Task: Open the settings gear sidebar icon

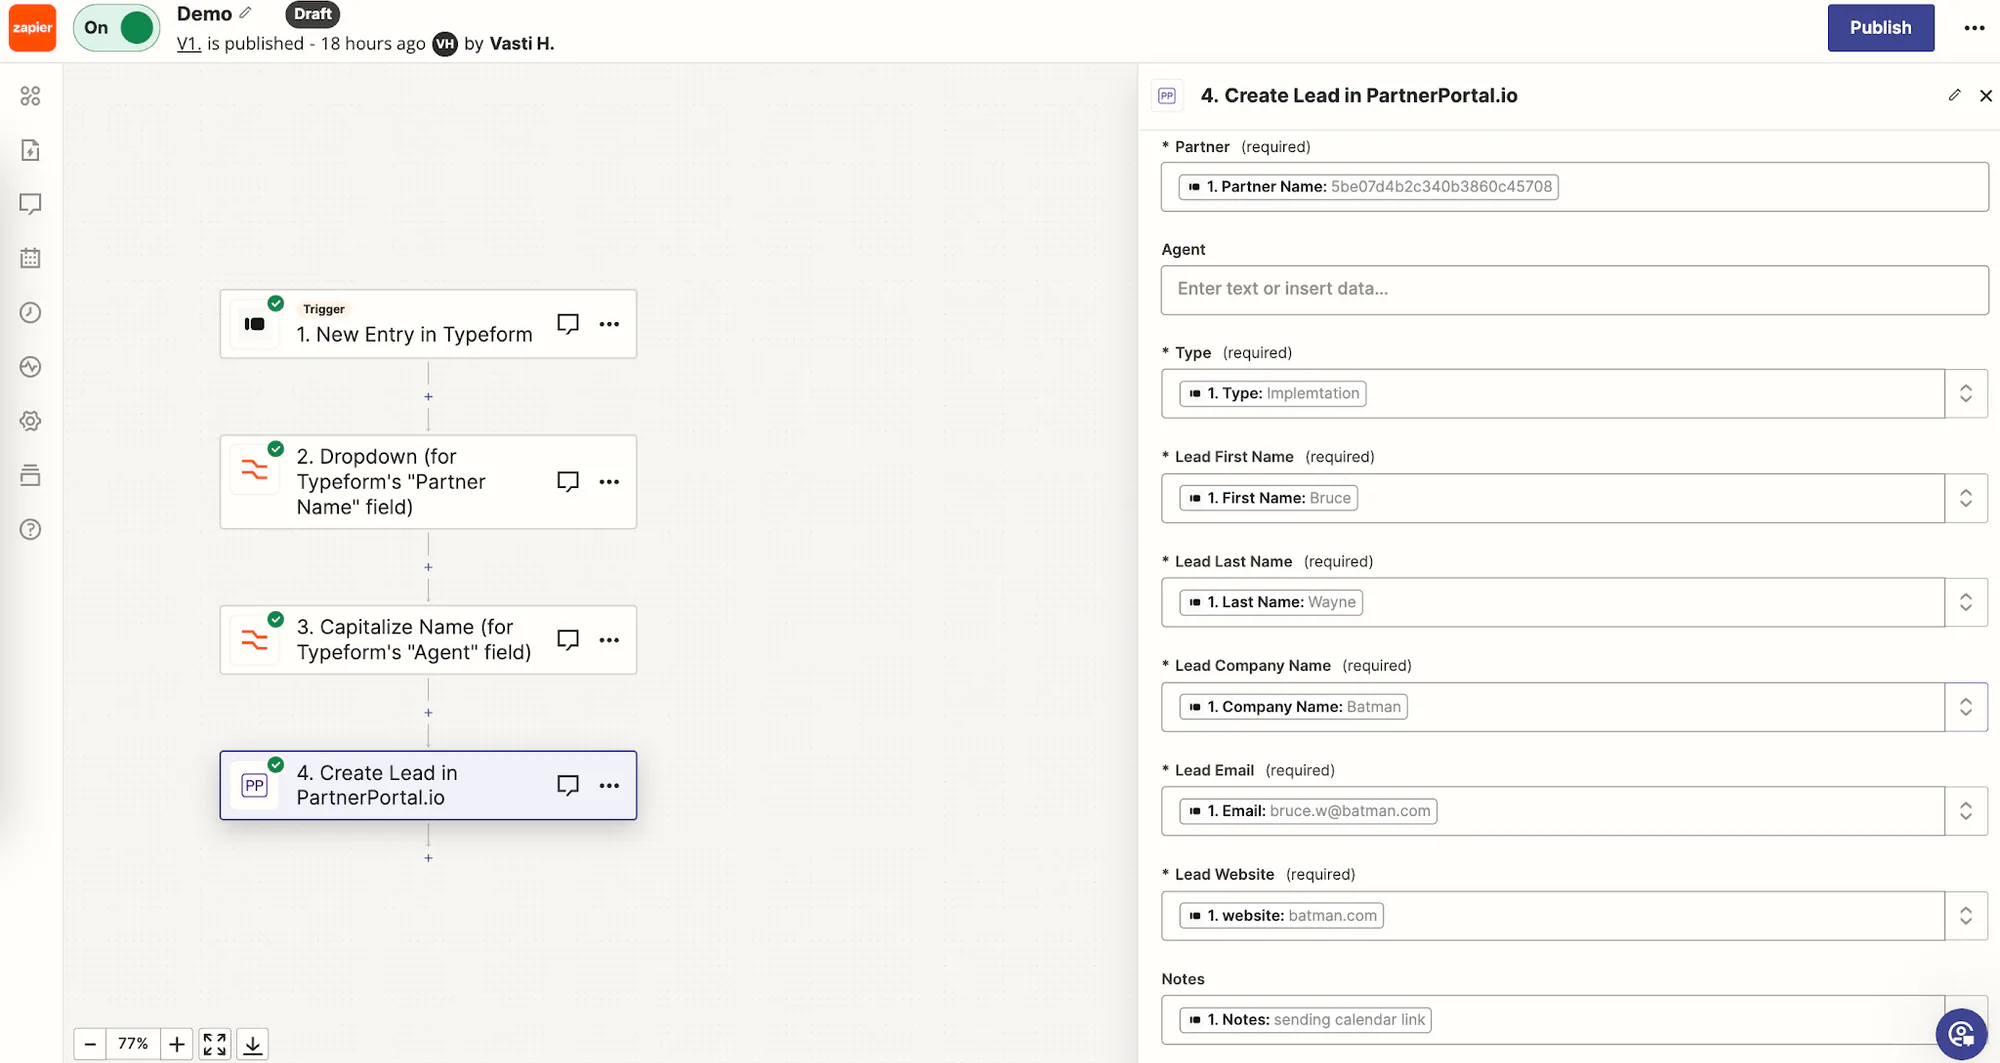Action: tap(31, 421)
